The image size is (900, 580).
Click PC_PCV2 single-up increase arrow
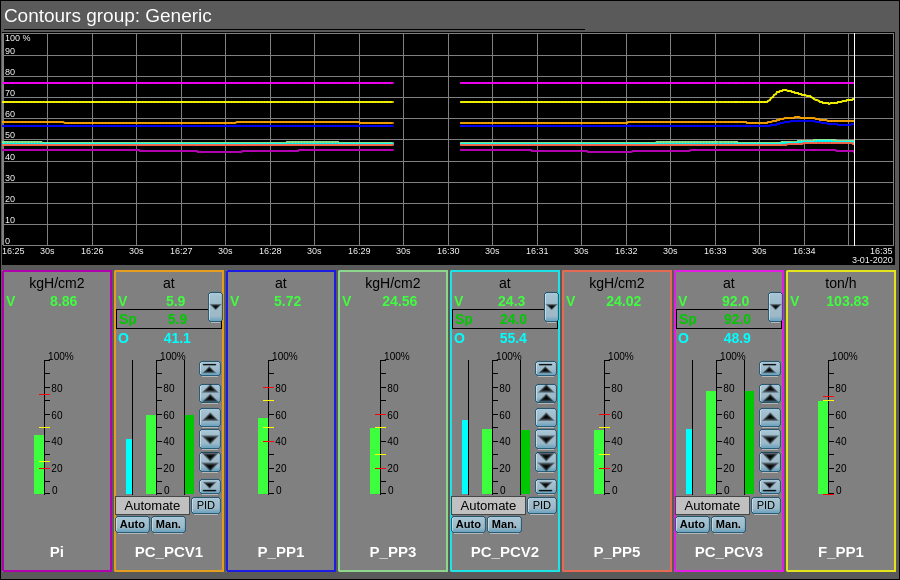545,416
